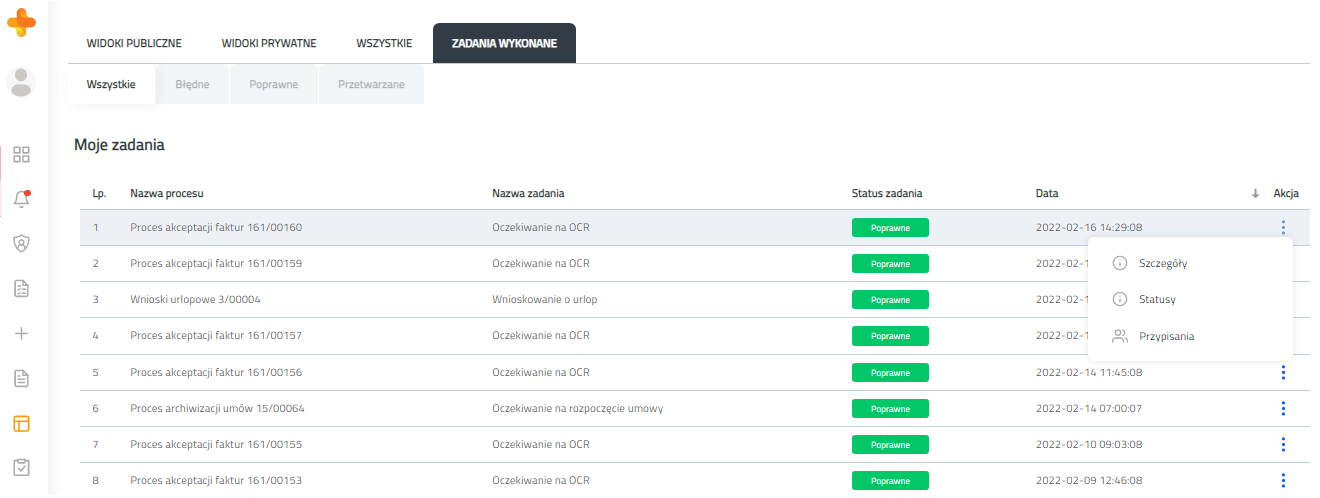Open the user avatar profile
Viewport: 1320px width, 498px height.
pyautogui.click(x=21, y=82)
